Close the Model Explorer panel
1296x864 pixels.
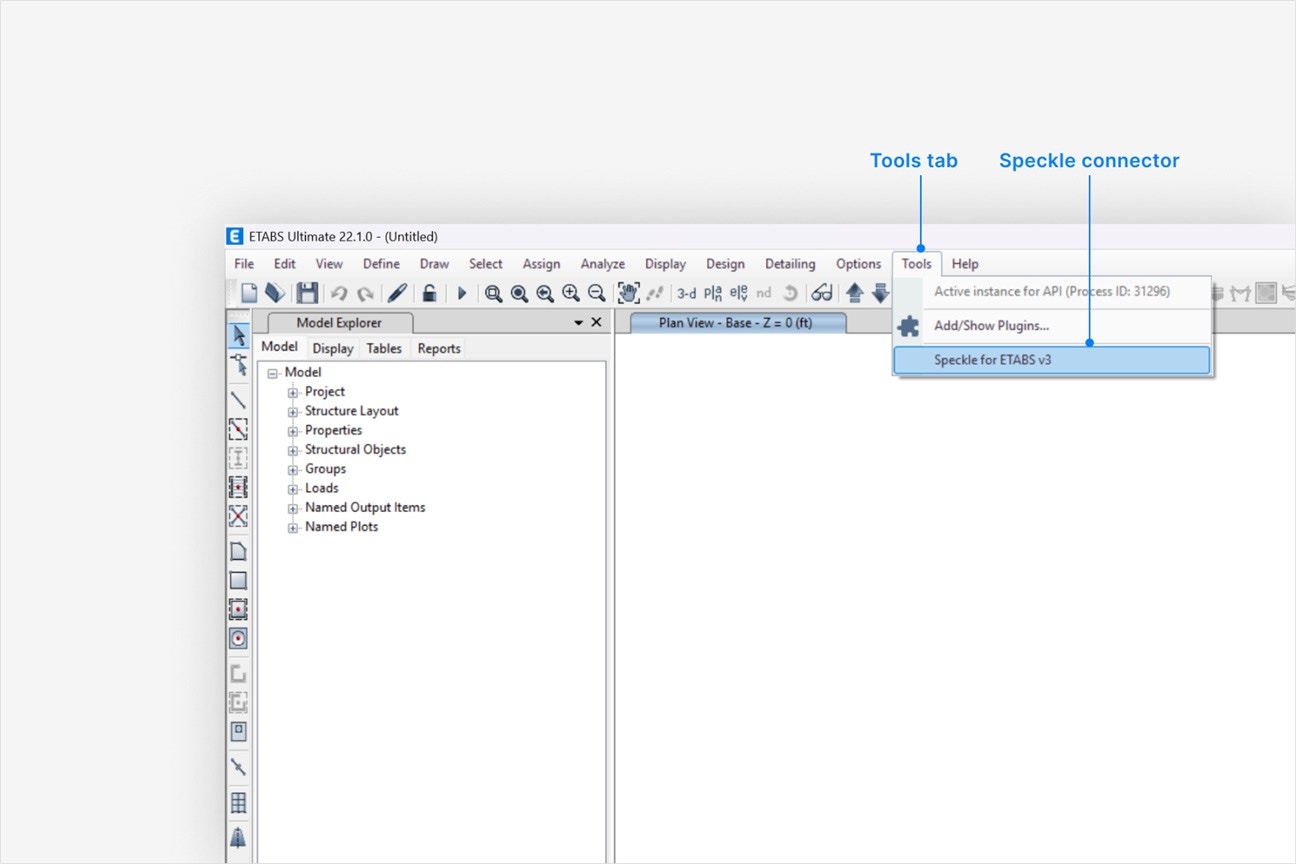click(x=597, y=322)
